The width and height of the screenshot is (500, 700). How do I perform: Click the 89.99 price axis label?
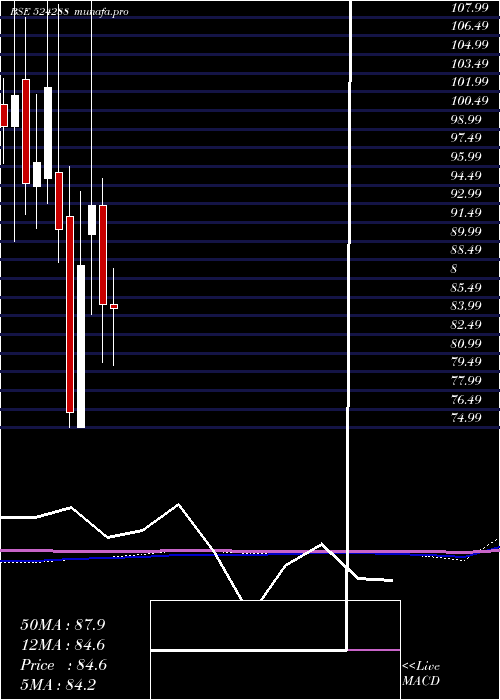coord(466,231)
